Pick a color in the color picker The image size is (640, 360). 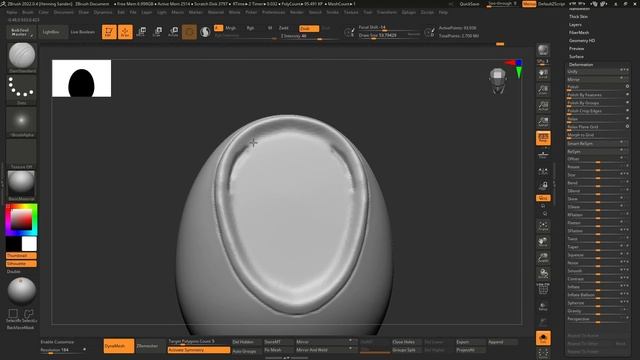click(21, 220)
